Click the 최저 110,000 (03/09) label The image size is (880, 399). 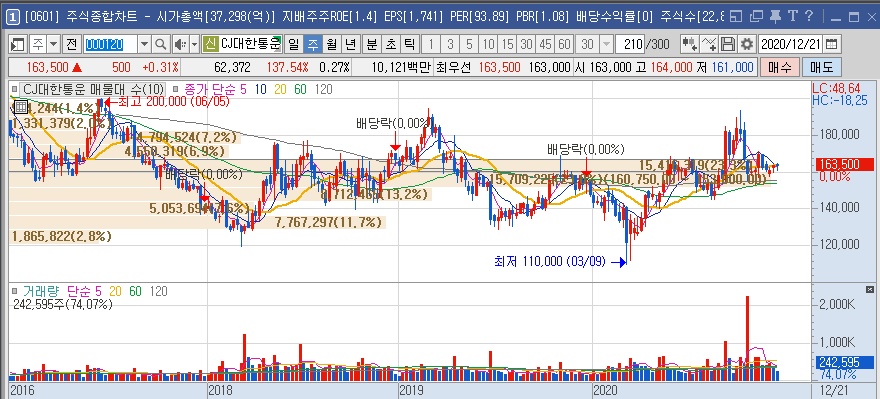click(550, 261)
